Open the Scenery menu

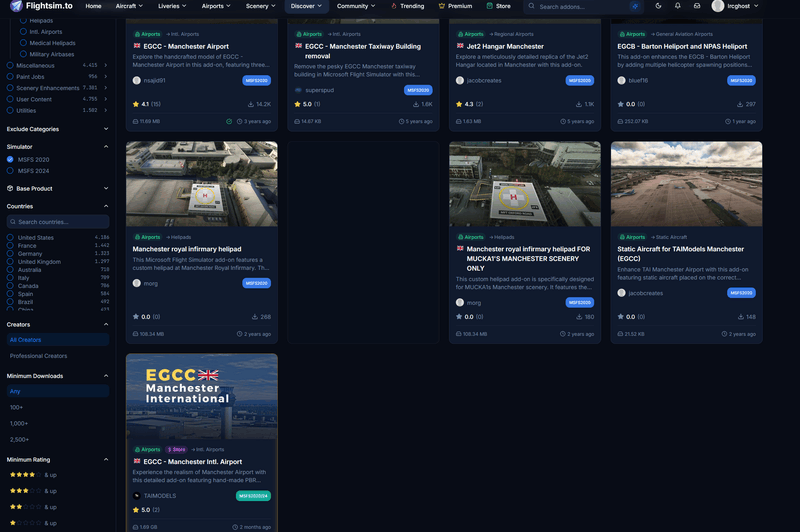pyautogui.click(x=260, y=6)
